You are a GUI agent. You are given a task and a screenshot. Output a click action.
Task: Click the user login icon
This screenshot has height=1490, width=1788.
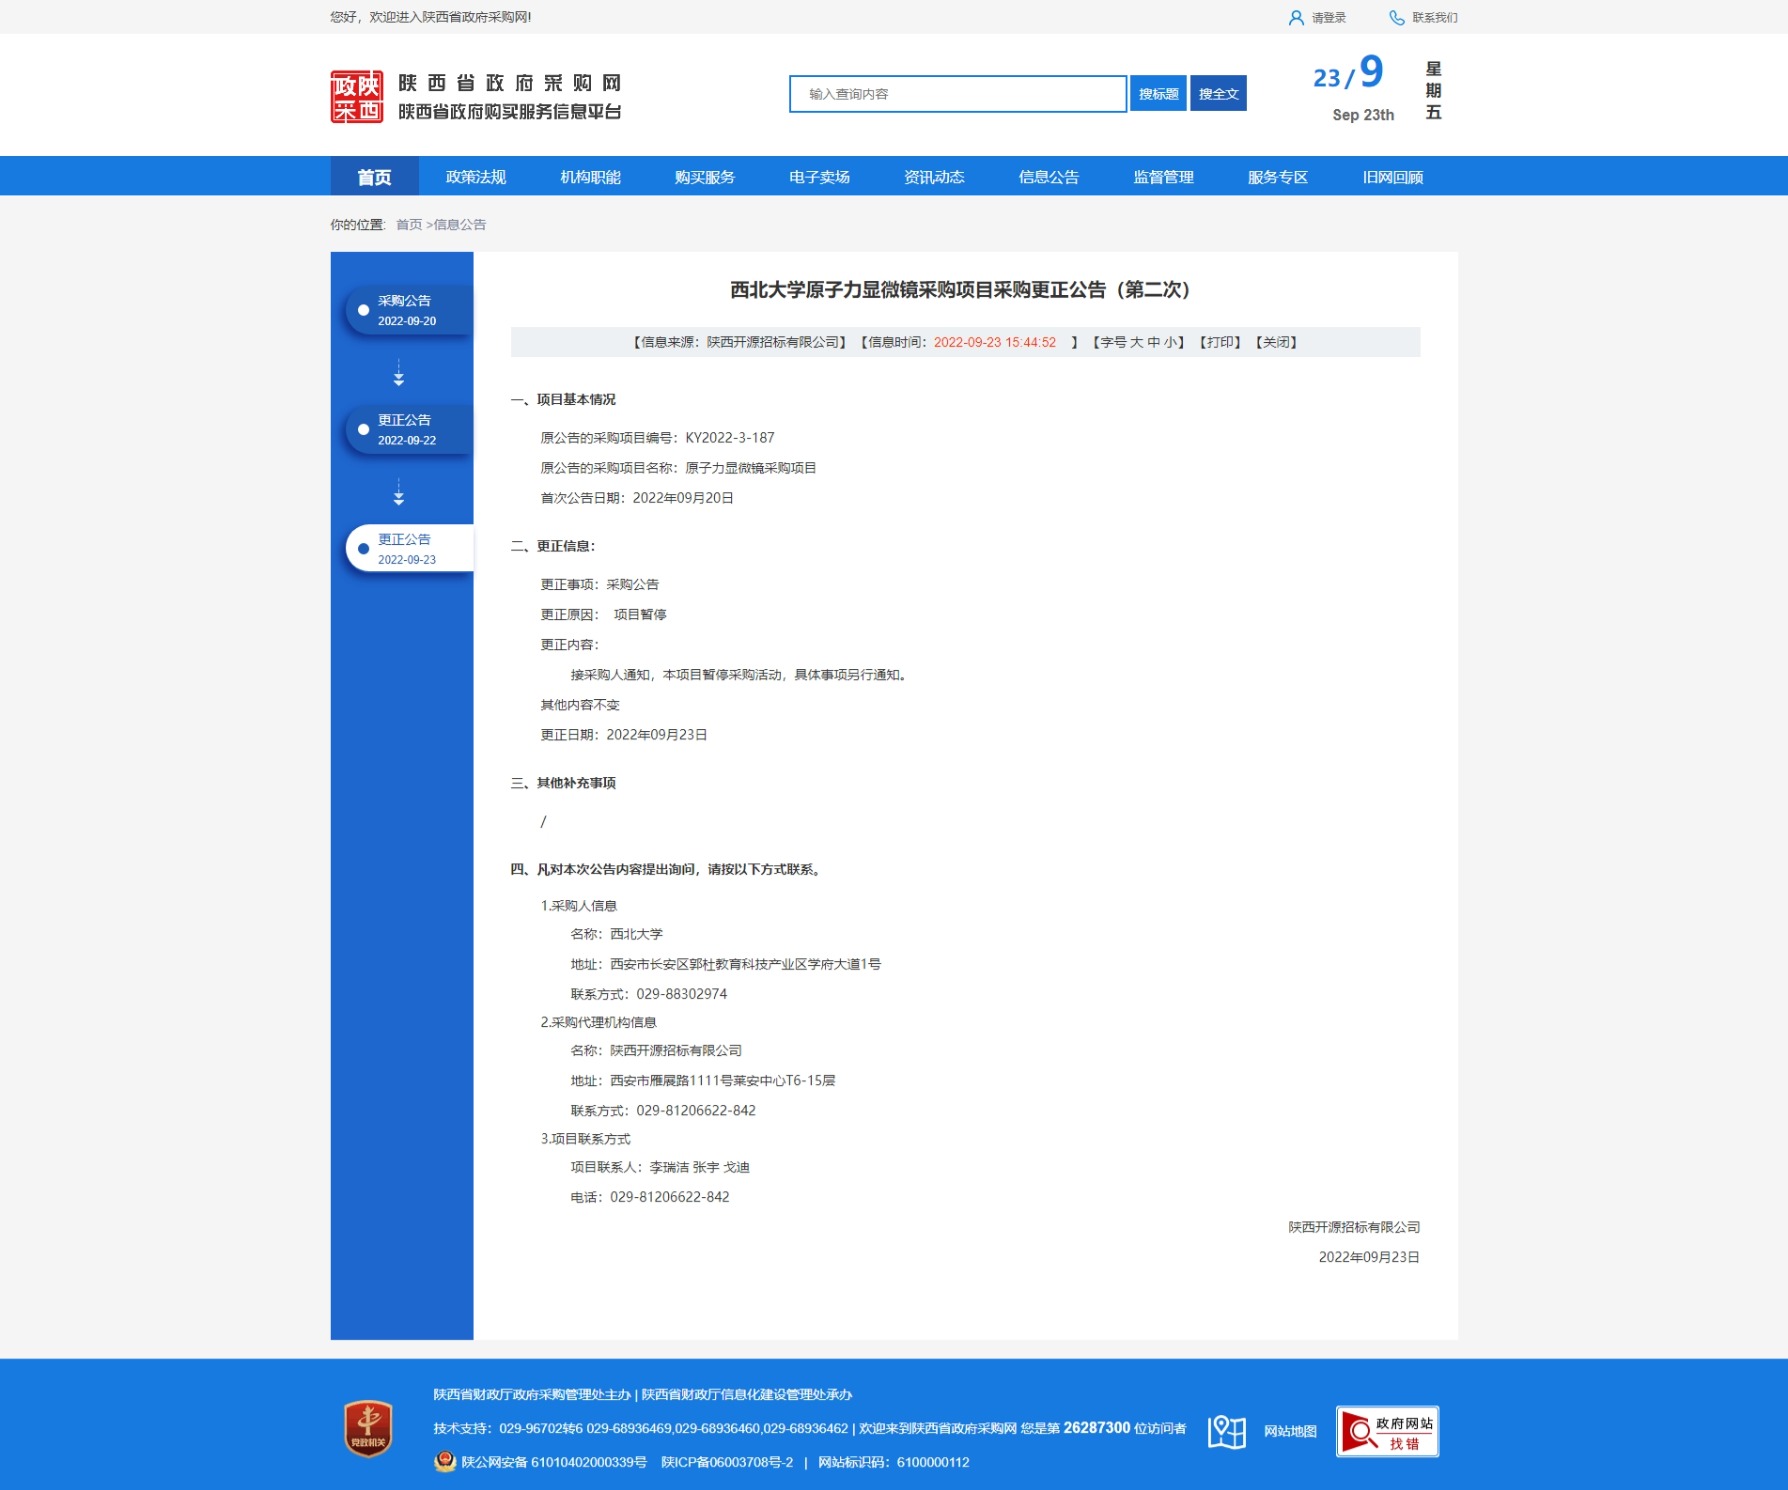pos(1296,18)
